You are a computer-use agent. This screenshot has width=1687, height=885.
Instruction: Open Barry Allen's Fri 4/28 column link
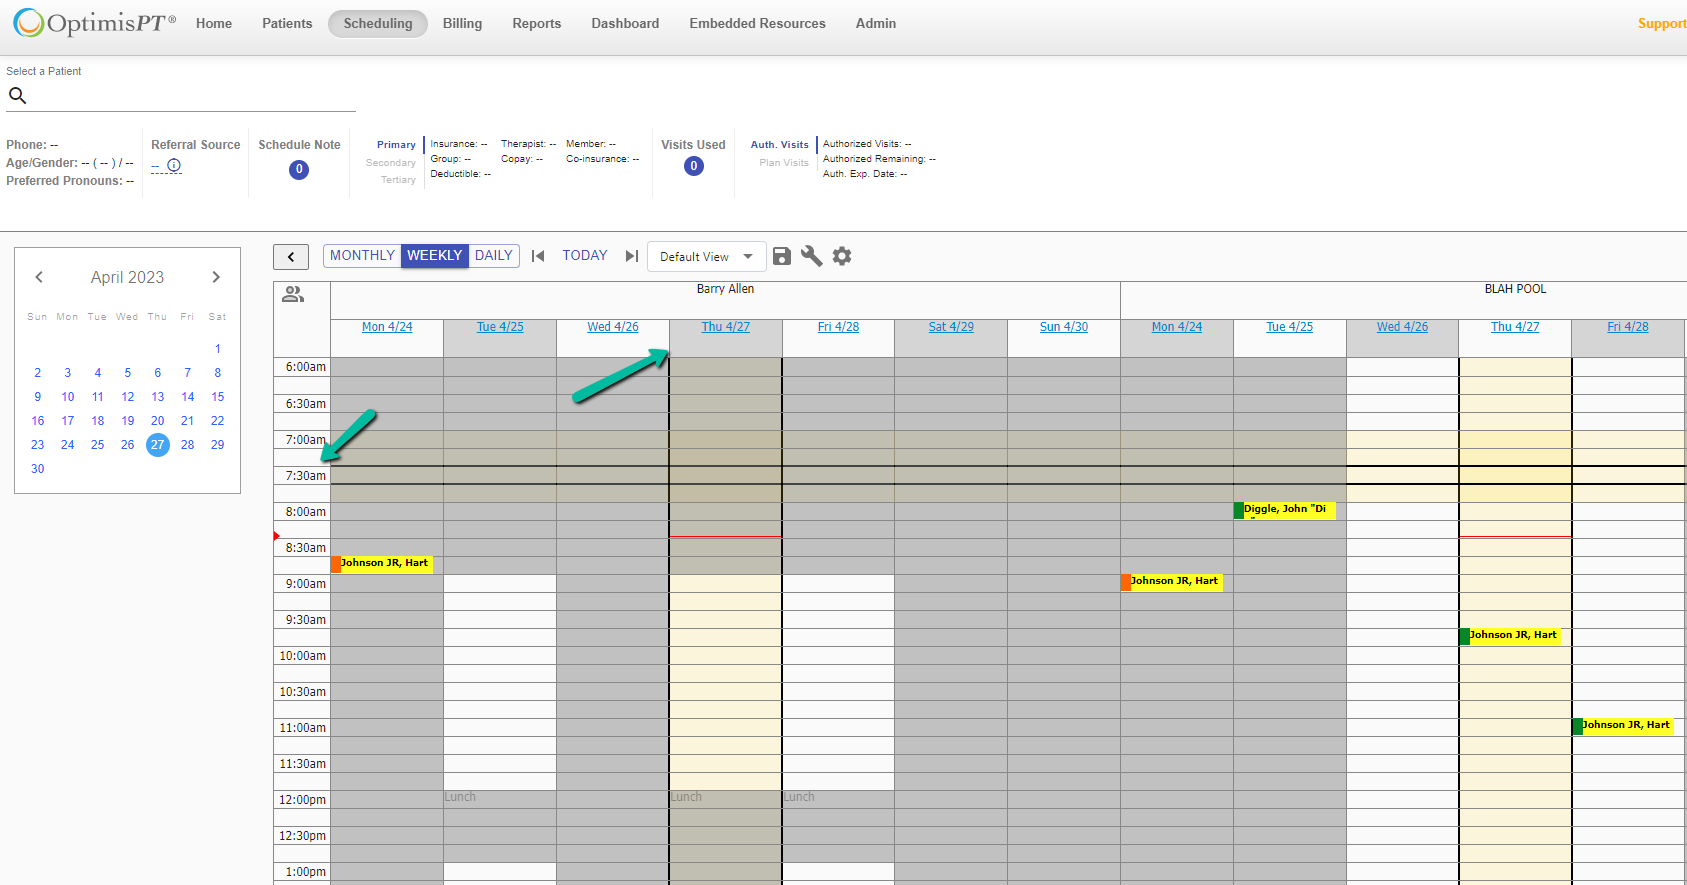pyautogui.click(x=838, y=327)
